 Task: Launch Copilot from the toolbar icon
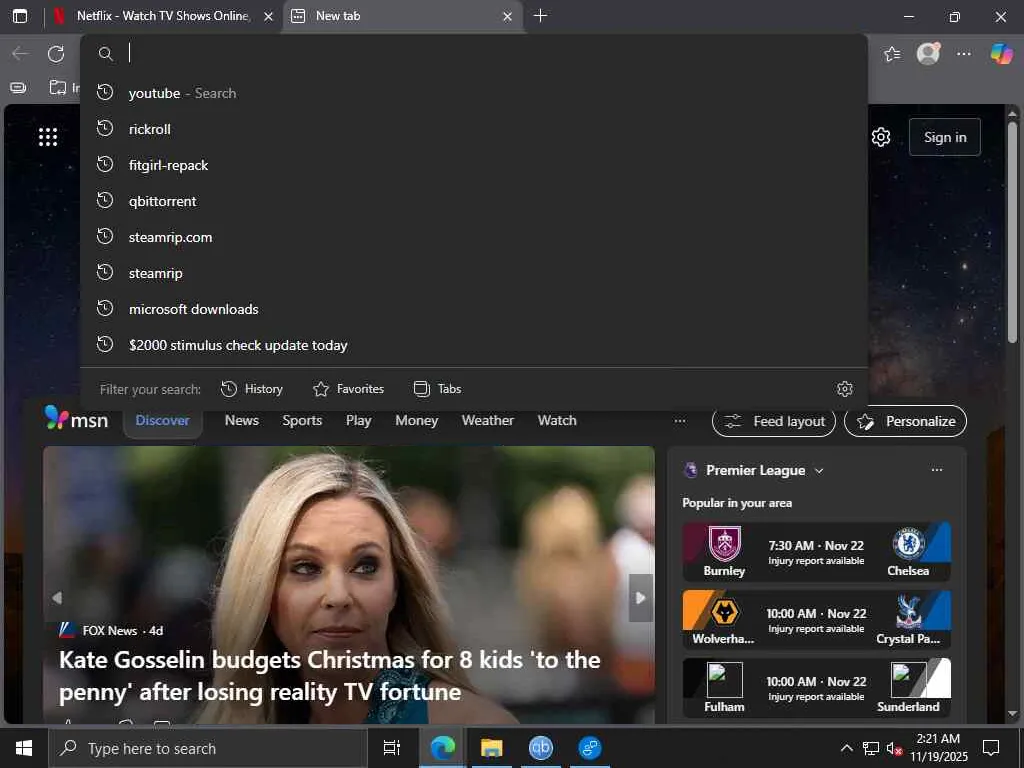(1001, 54)
